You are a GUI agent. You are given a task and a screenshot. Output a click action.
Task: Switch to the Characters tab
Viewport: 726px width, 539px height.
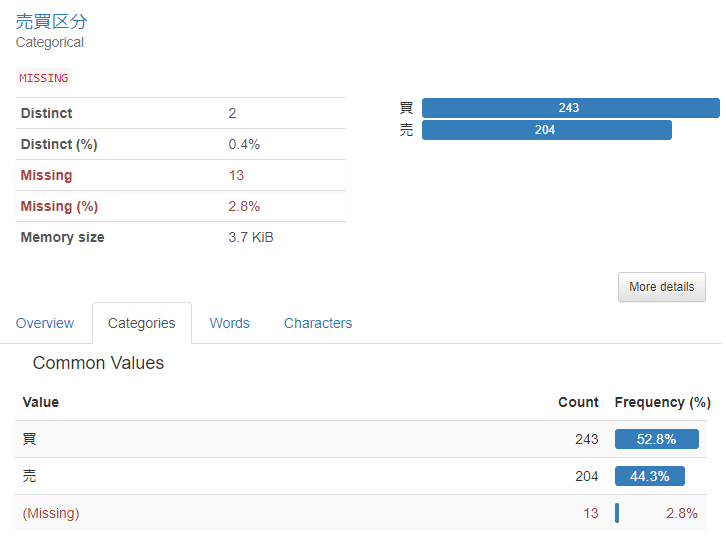pyautogui.click(x=318, y=323)
